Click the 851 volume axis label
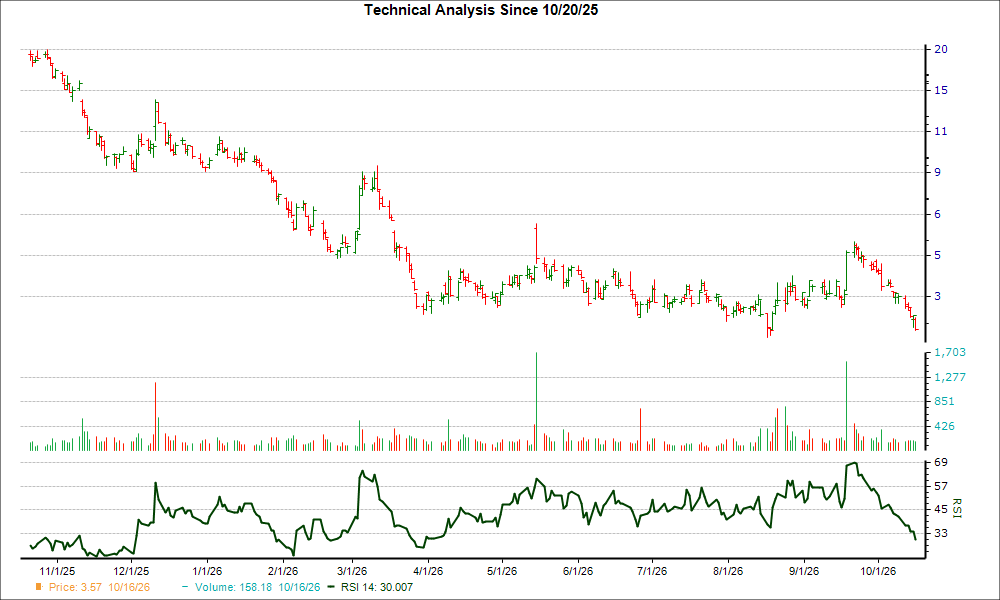1000x600 pixels. pos(945,401)
